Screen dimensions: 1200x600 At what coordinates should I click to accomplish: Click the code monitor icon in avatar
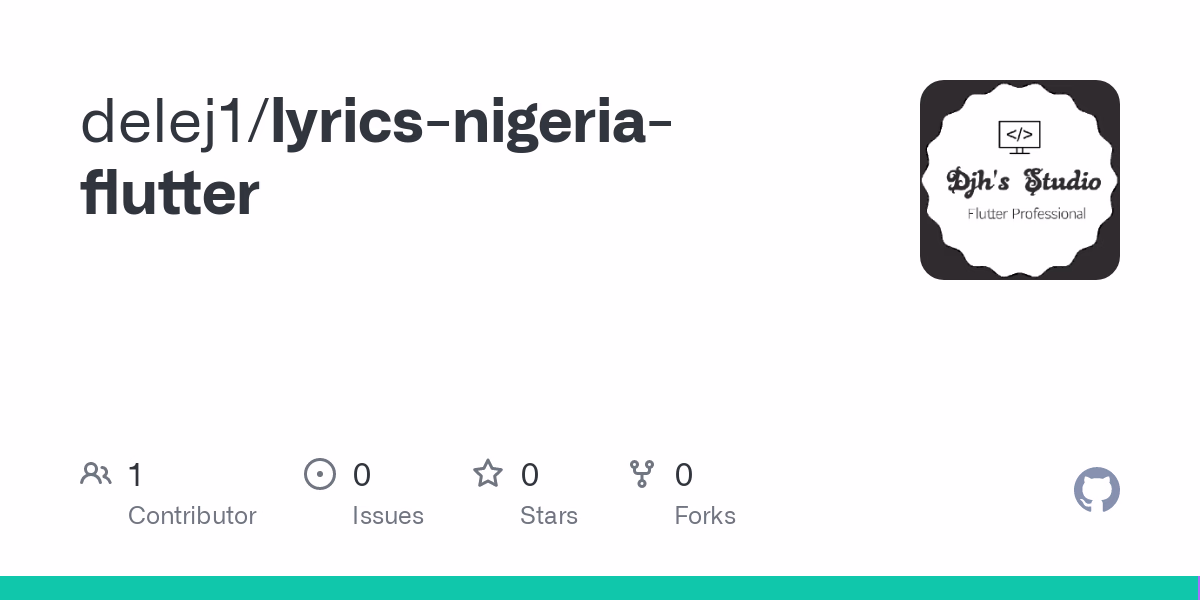click(x=1019, y=137)
